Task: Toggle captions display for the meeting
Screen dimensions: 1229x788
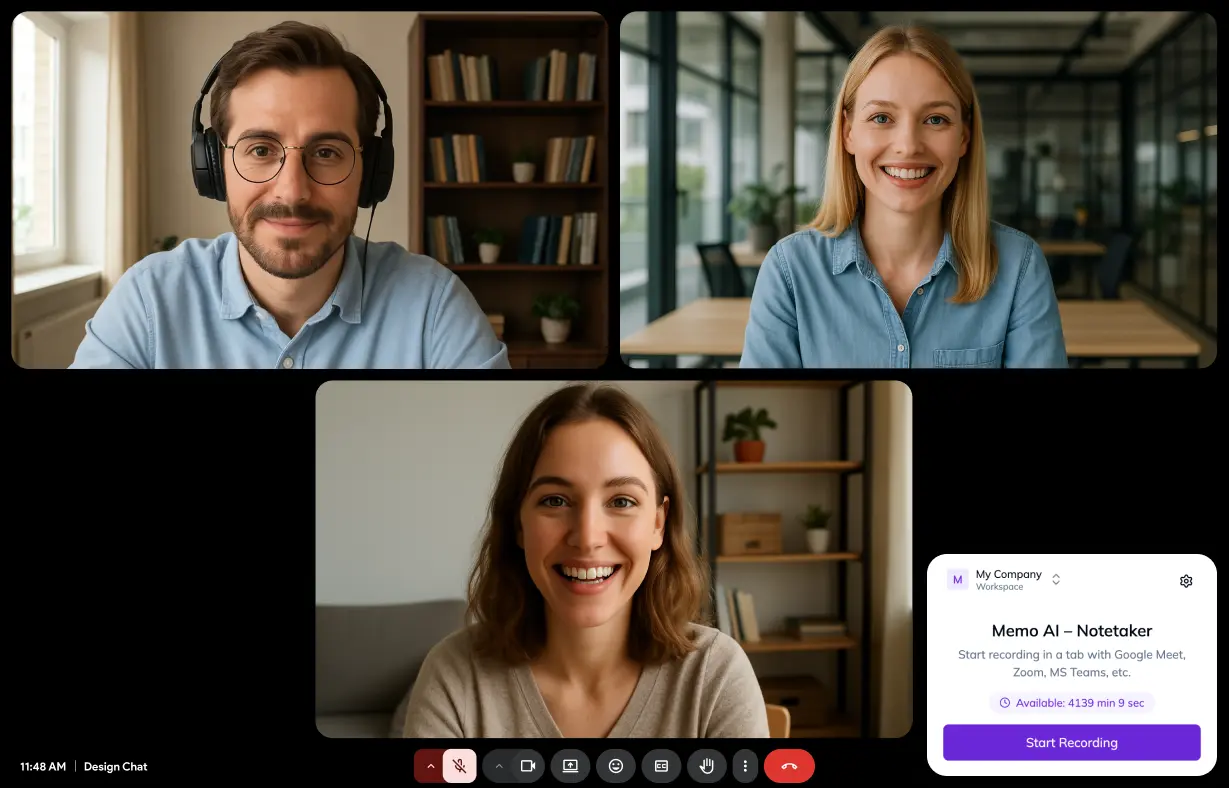Action: [661, 765]
